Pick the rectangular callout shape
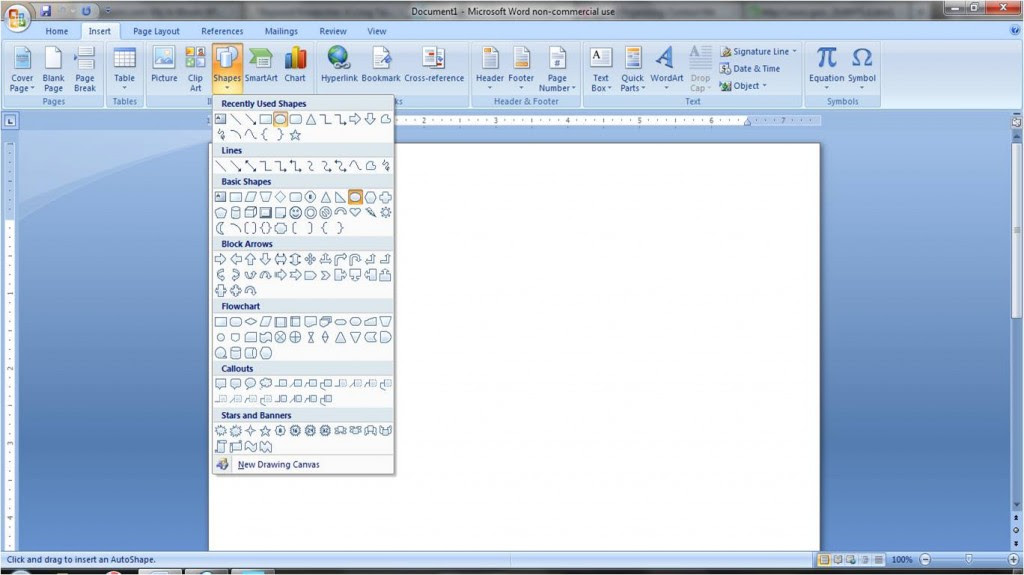The image size is (1024, 575). coord(220,384)
